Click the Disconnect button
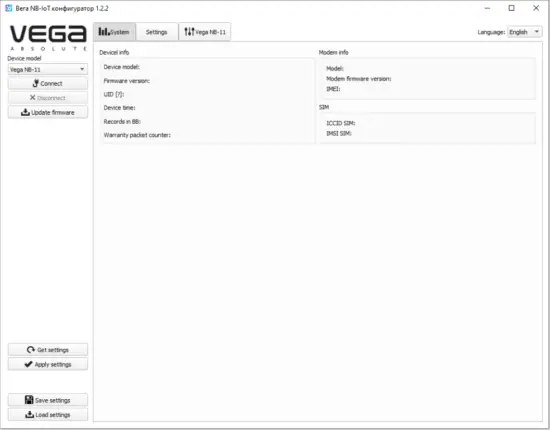The image size is (550, 430). (48, 98)
